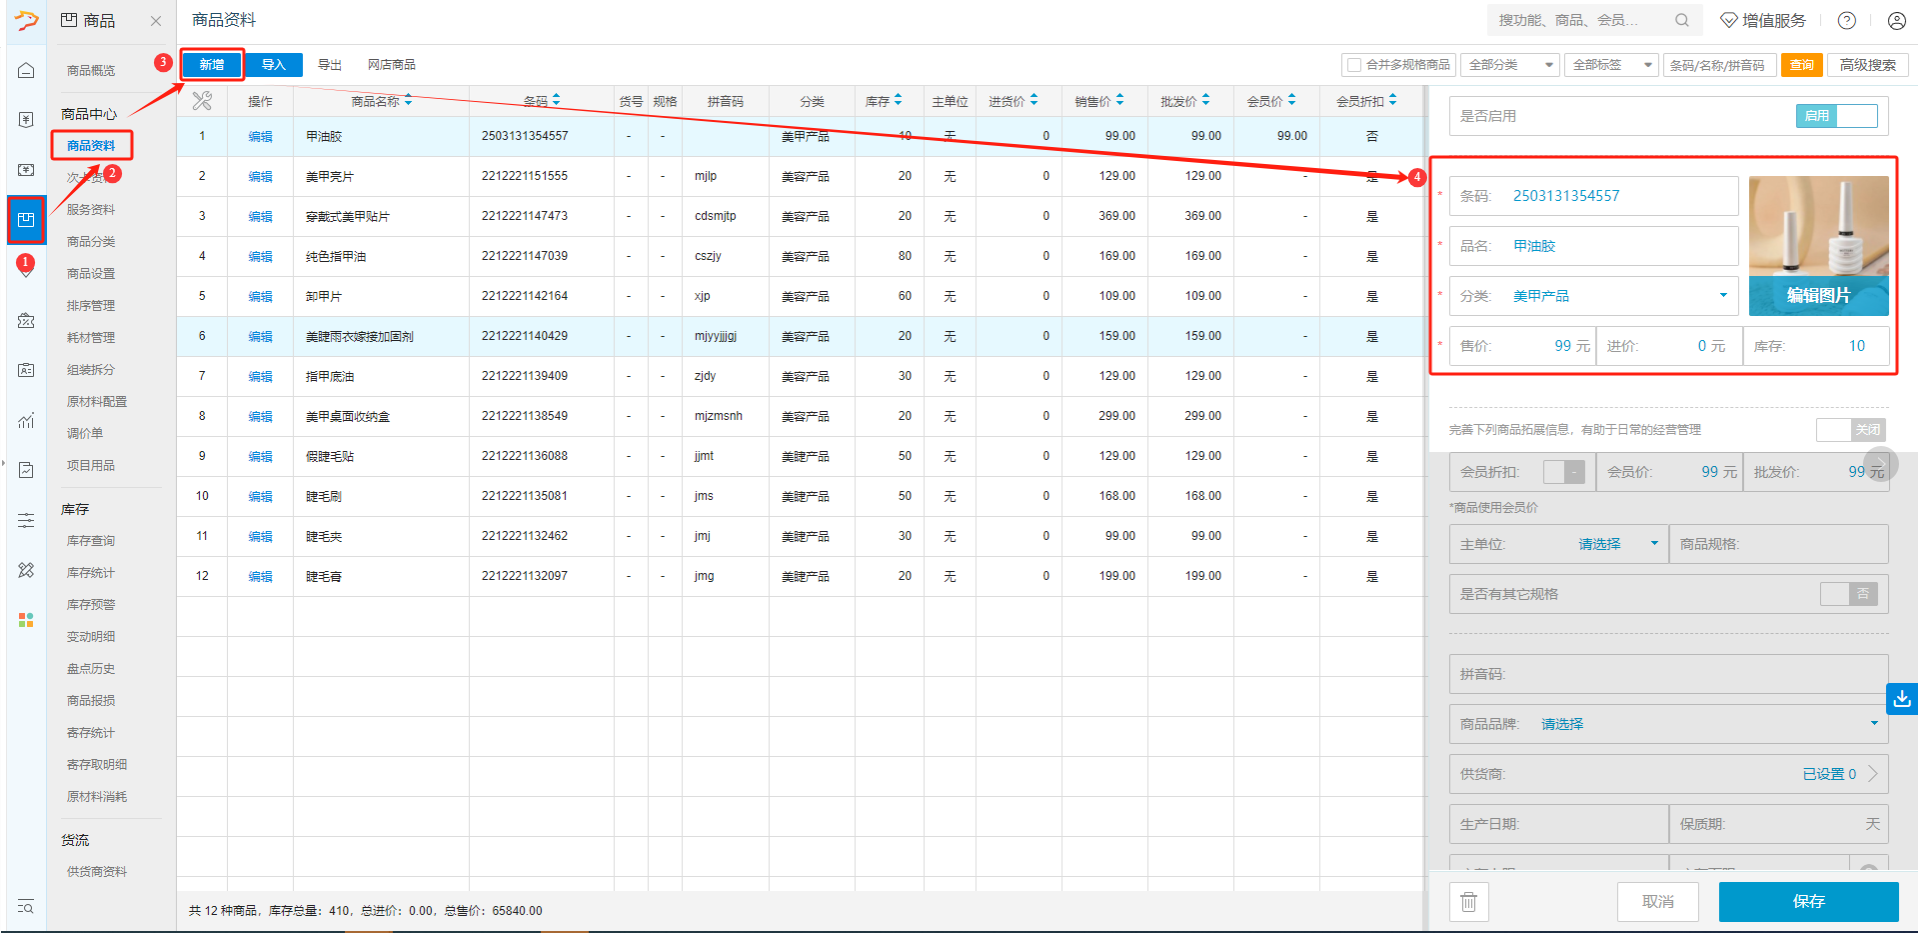
Task: Open the 全部标签 dropdown filter
Action: pyautogui.click(x=1610, y=65)
